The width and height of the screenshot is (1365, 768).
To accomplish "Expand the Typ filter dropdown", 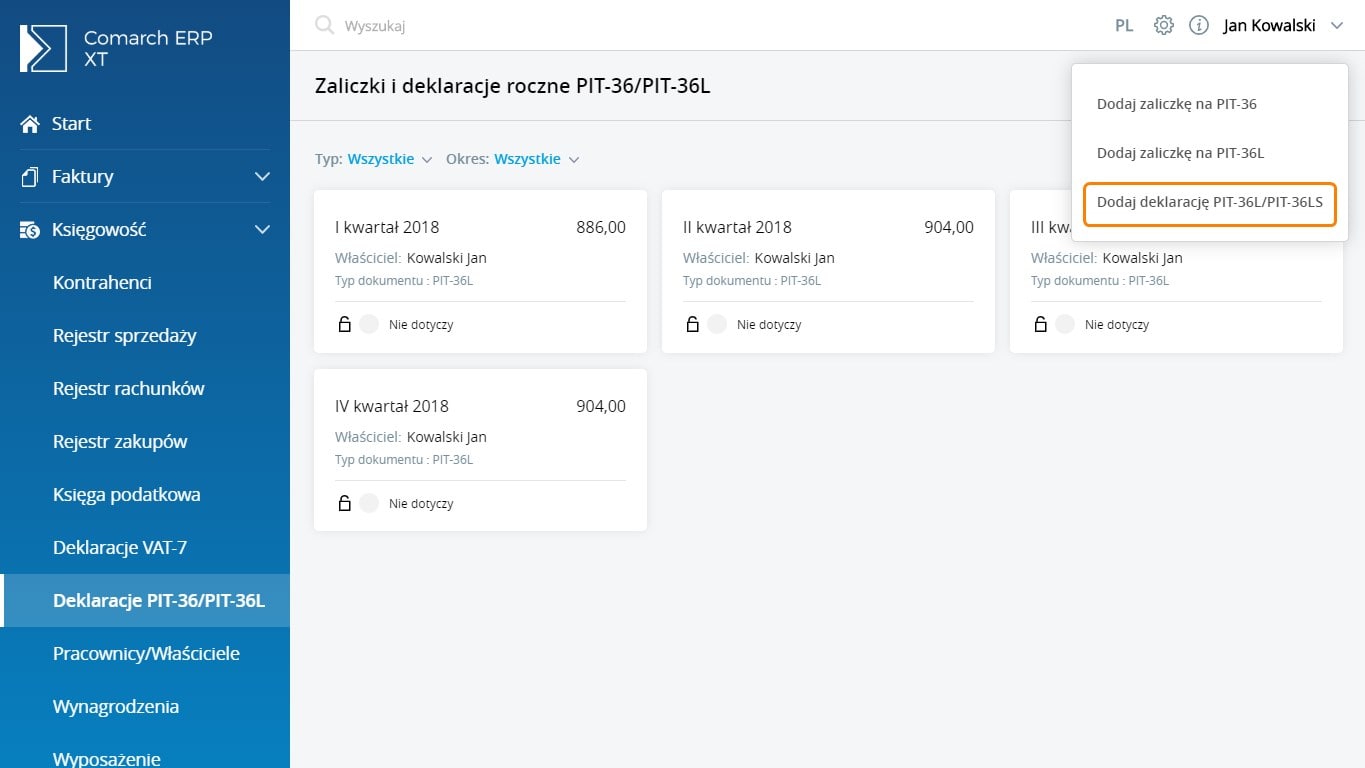I will tap(389, 159).
